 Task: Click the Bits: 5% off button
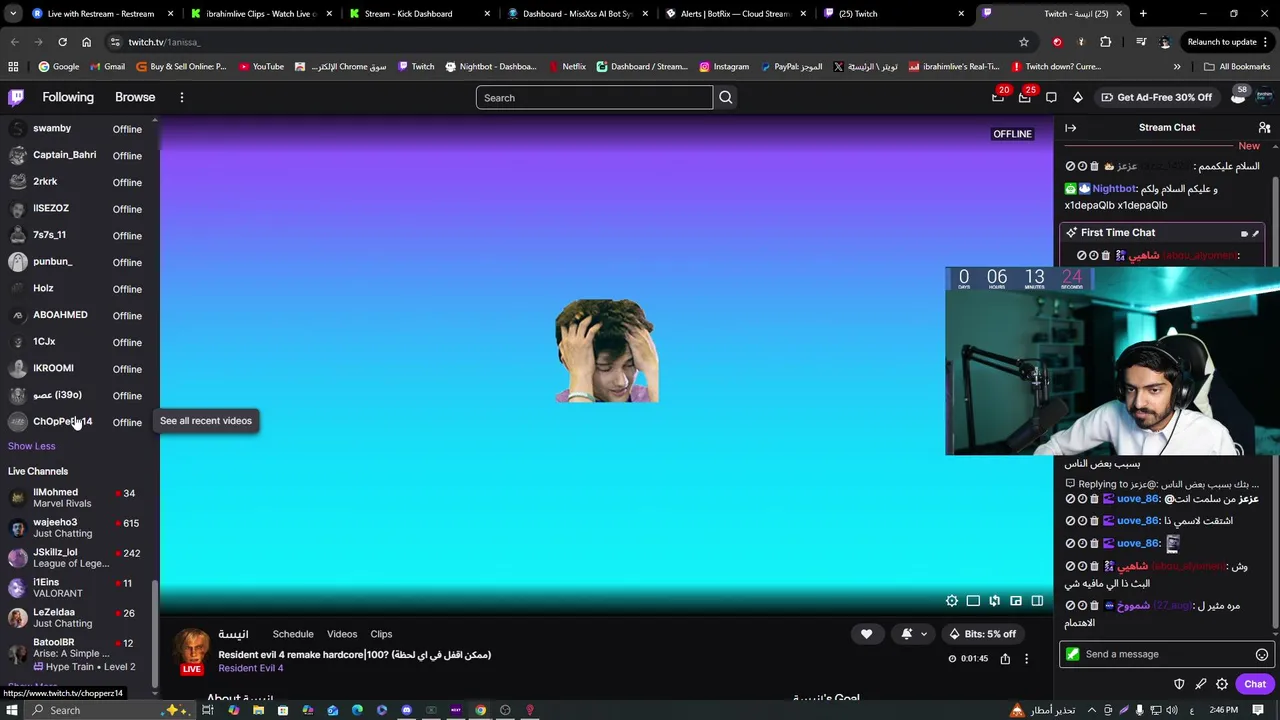click(982, 634)
